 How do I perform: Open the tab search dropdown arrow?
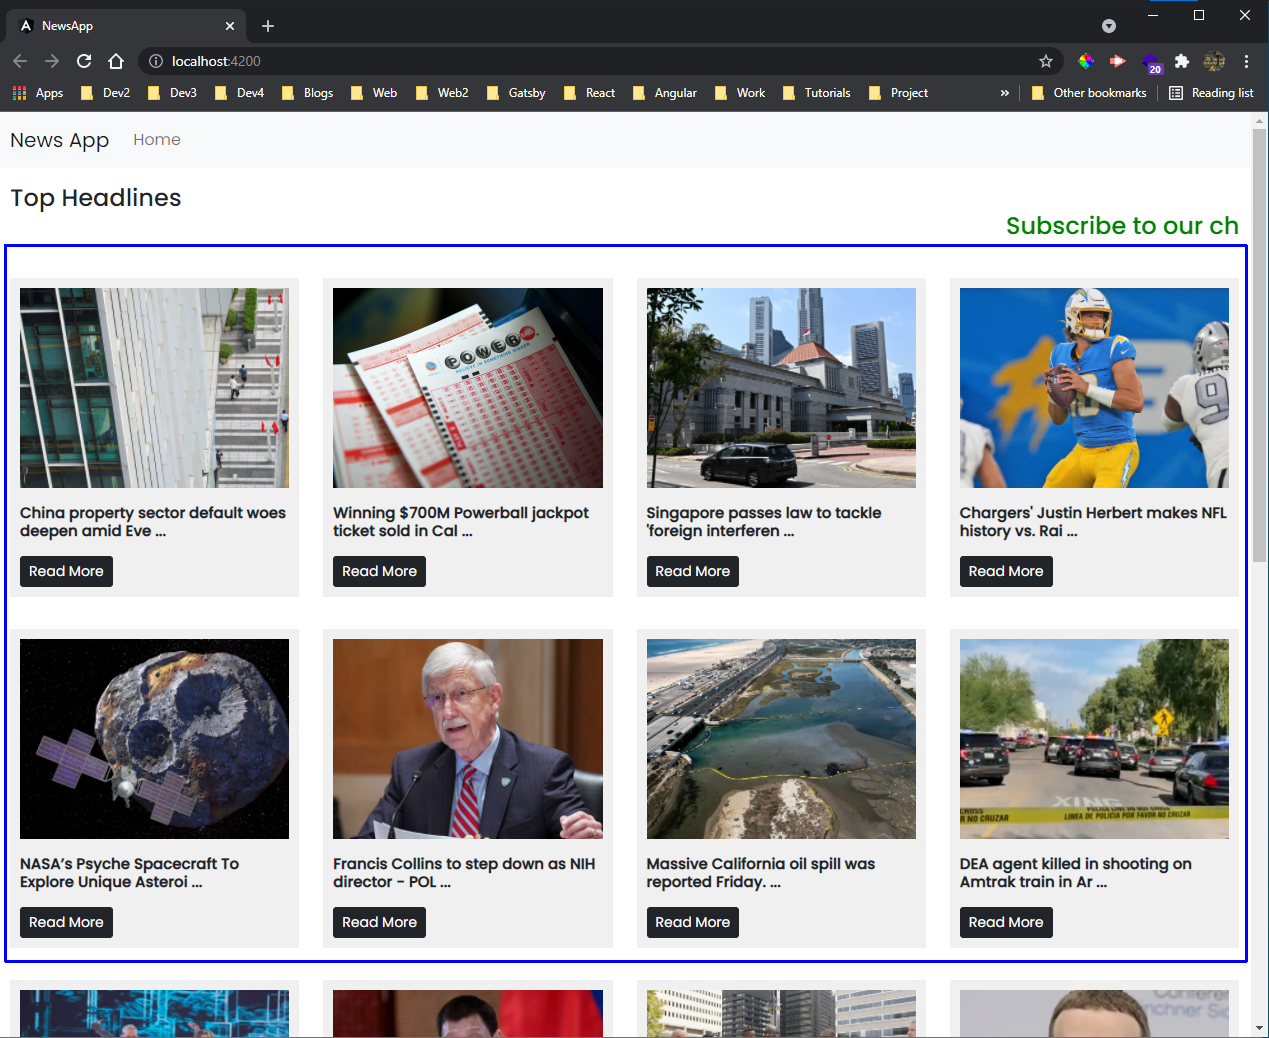point(1109,26)
